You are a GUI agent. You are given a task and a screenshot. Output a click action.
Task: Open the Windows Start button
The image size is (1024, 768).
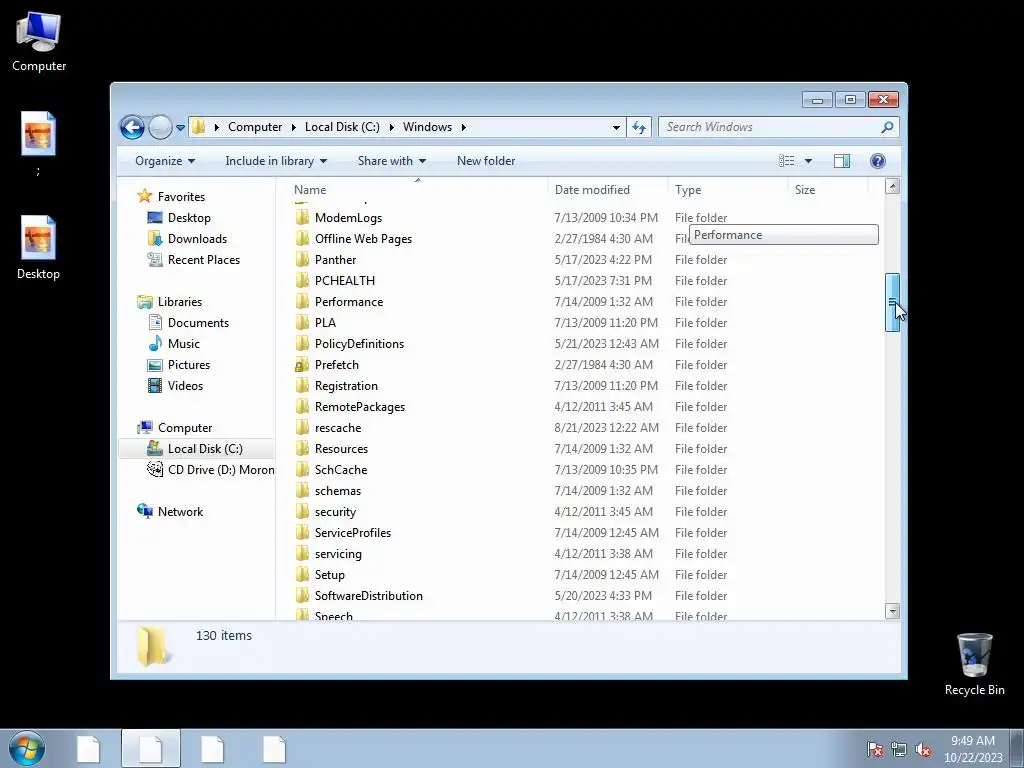tap(27, 748)
